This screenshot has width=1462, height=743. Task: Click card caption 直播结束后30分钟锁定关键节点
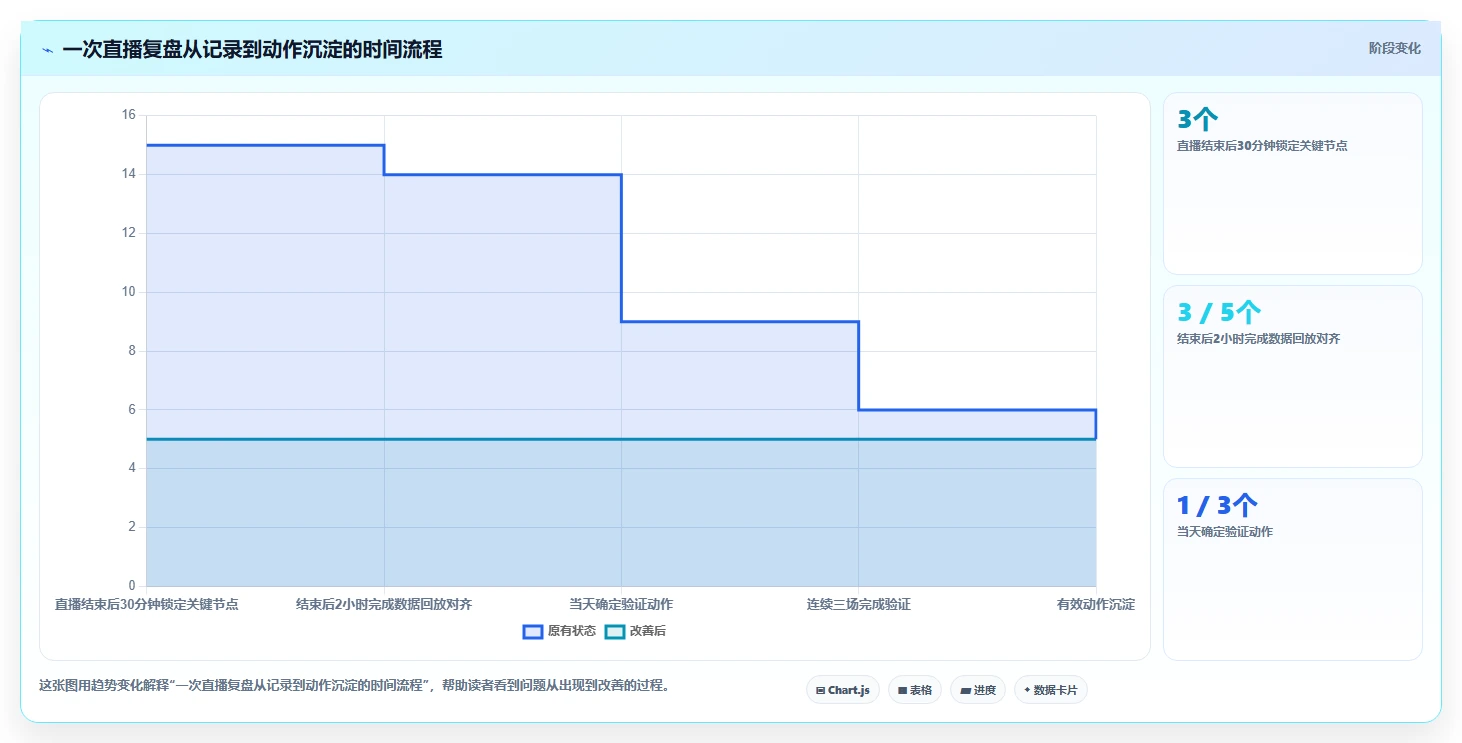(x=1262, y=146)
